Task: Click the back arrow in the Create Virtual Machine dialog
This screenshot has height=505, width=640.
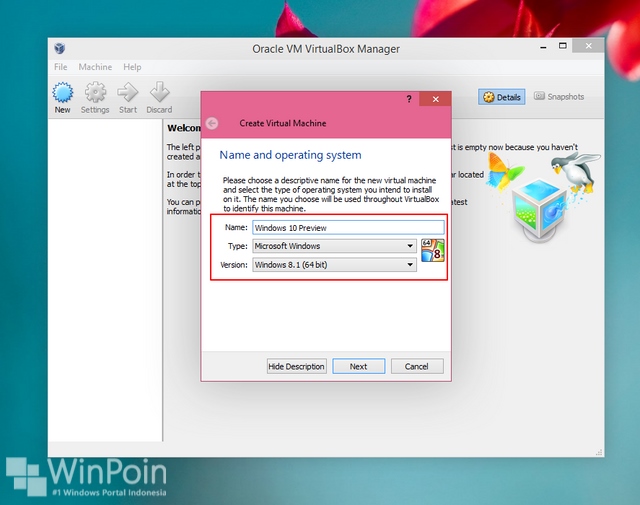Action: pyautogui.click(x=212, y=123)
